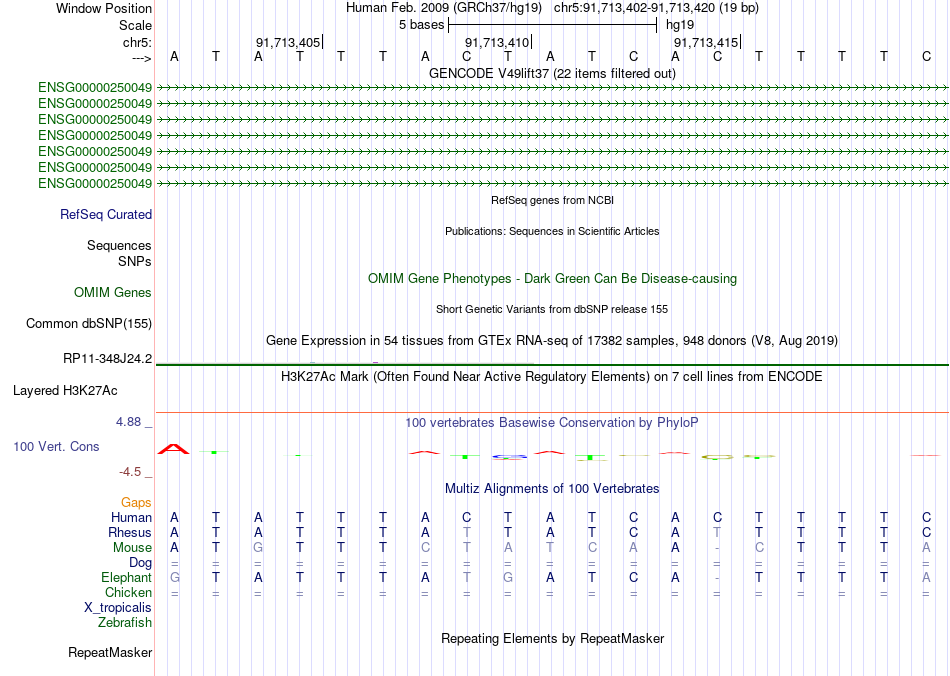Image resolution: width=950 pixels, height=676 pixels.
Task: Select the Human alignment row label
Action: 131,517
